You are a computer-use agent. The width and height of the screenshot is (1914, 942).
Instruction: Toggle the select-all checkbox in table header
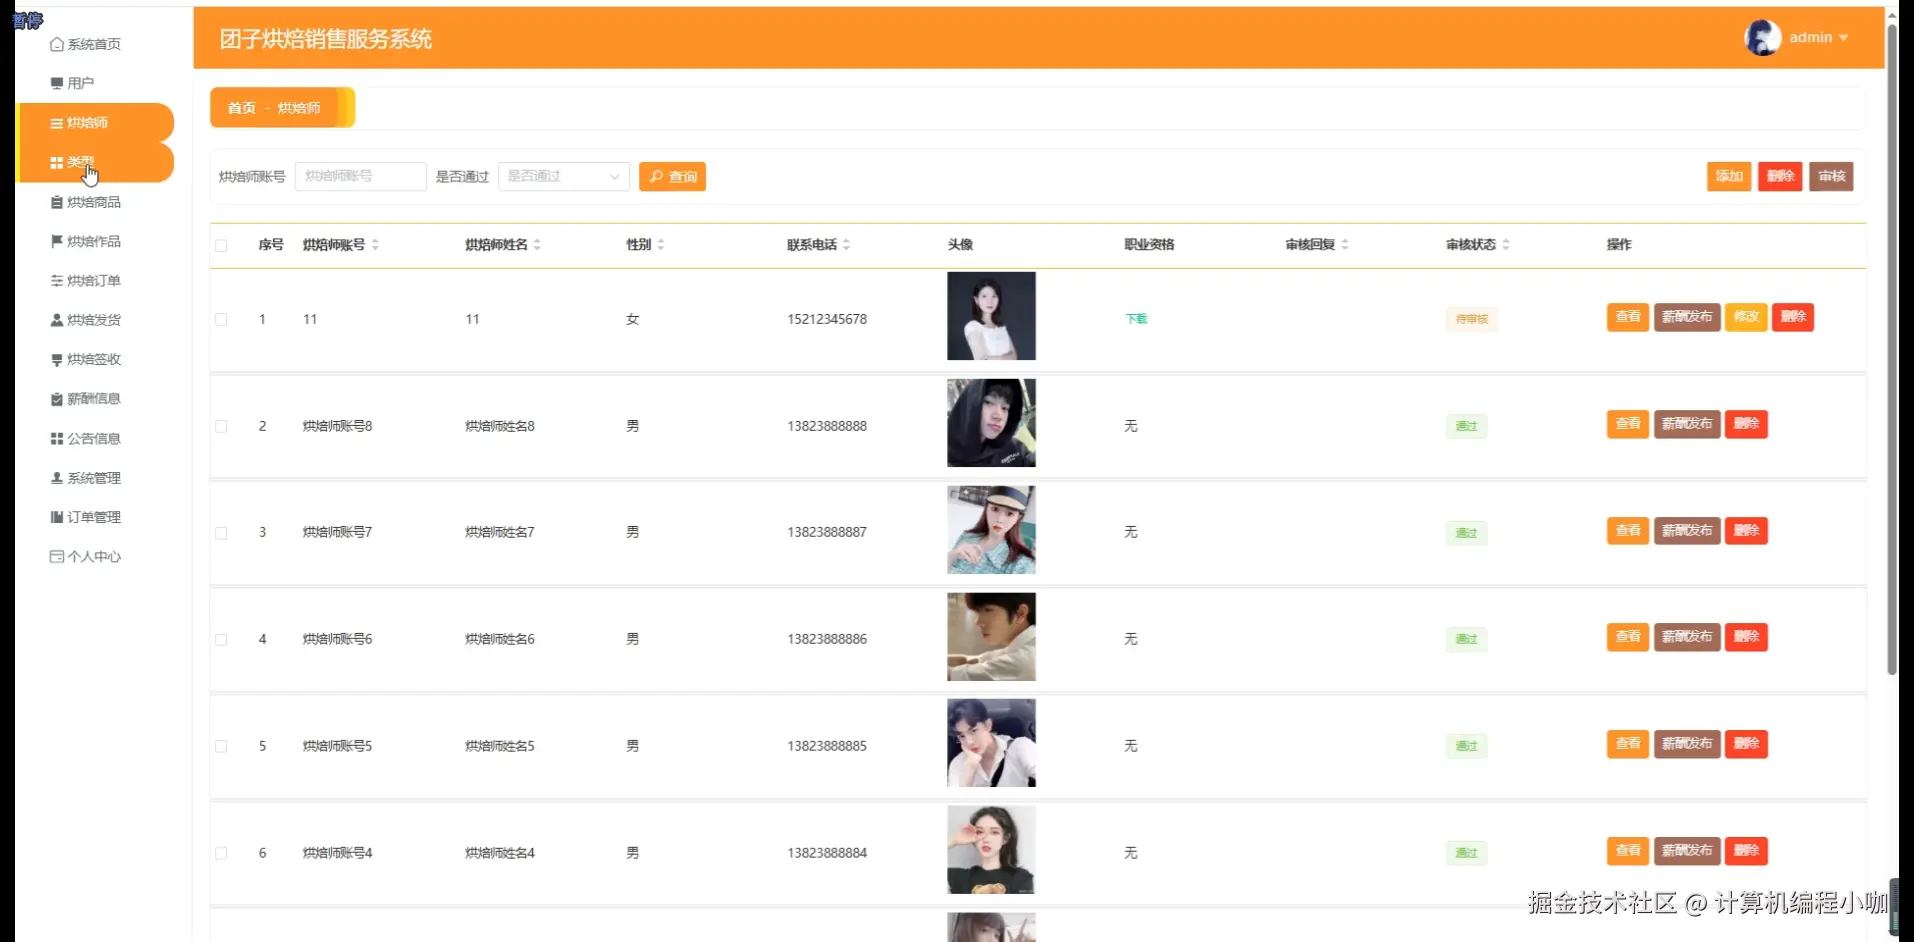coord(221,246)
